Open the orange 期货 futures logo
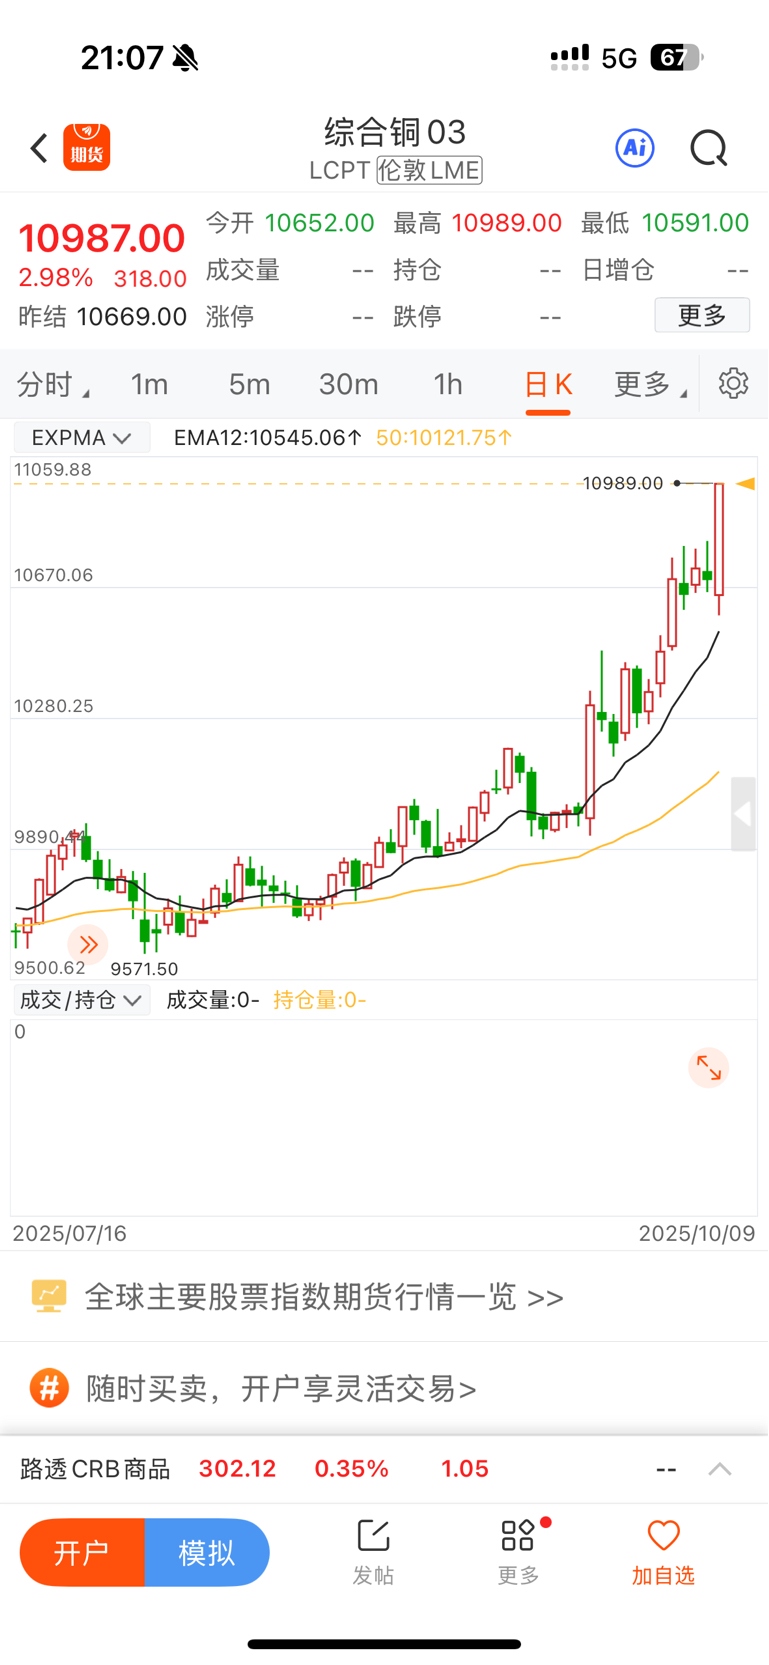This screenshot has width=769, height=1665. click(87, 148)
